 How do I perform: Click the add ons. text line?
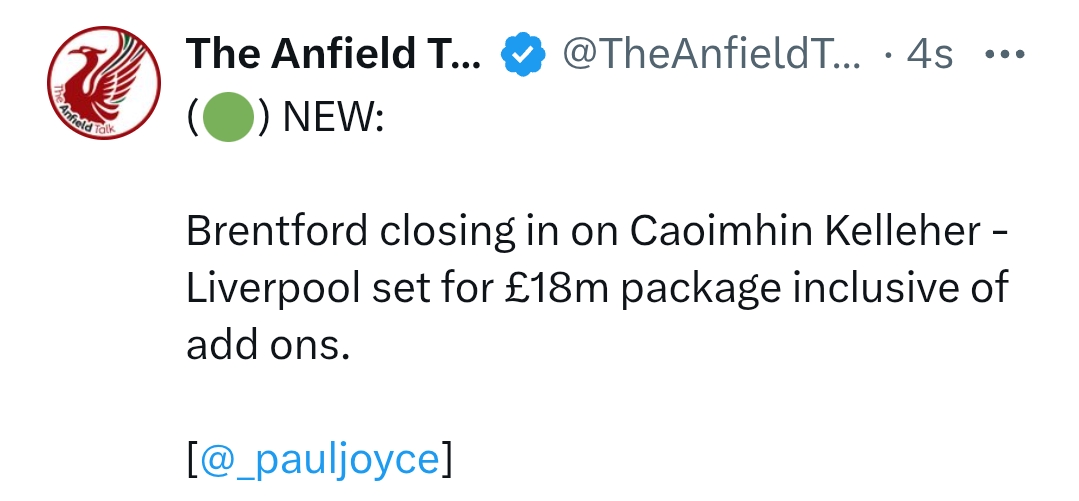(x=268, y=345)
